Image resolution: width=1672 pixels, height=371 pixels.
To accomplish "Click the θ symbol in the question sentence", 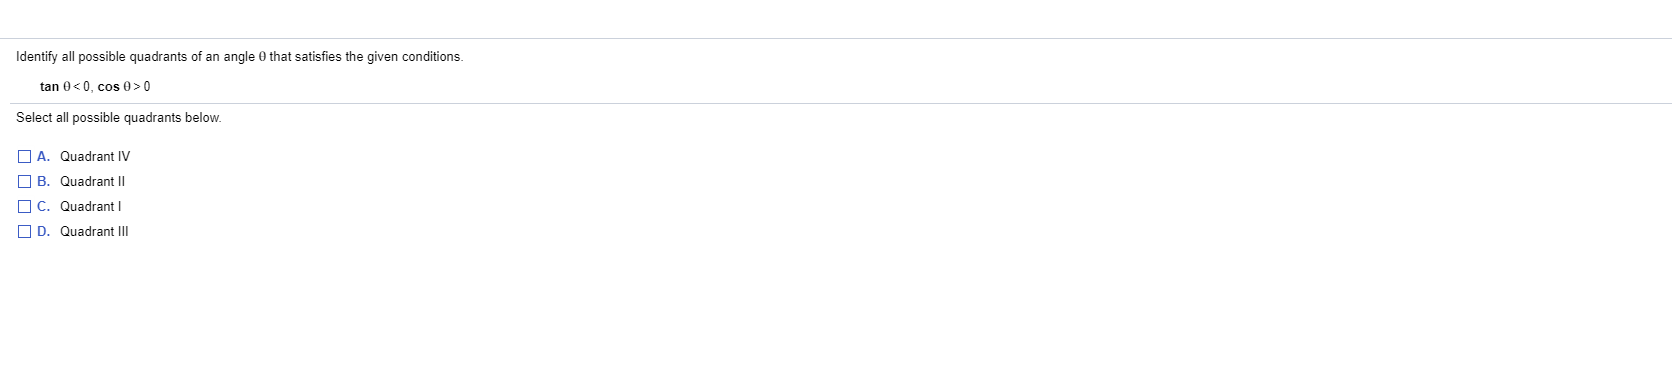I will coord(262,57).
